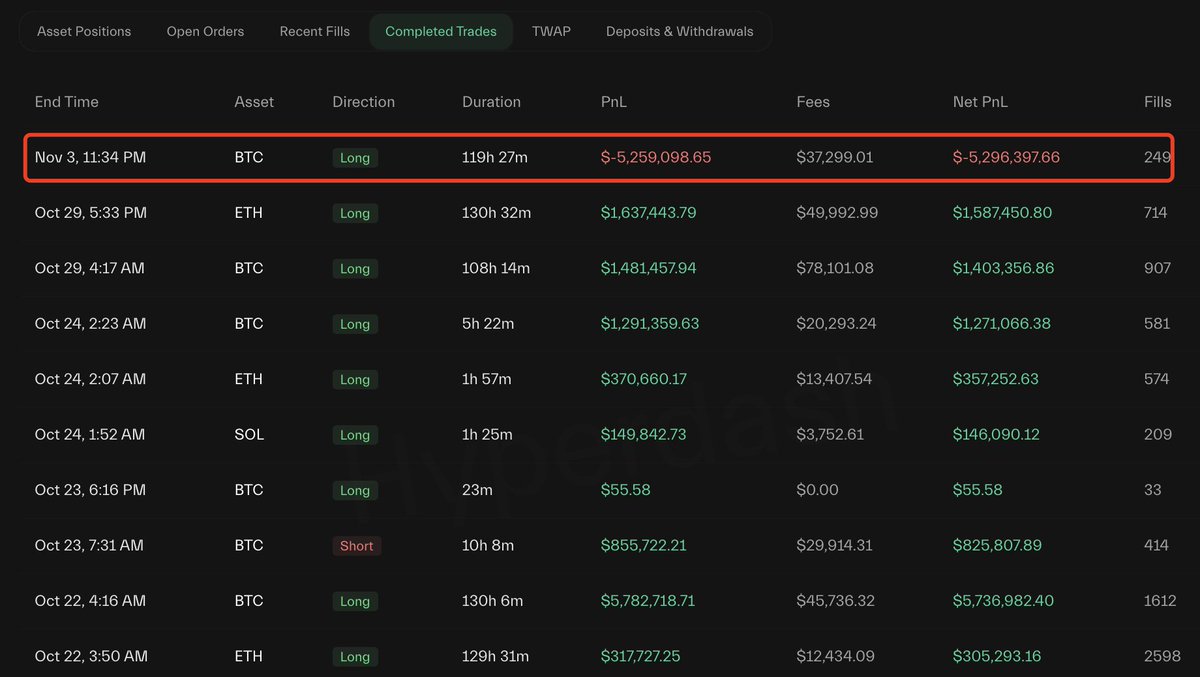Click the Asset column header
1200x677 pixels.
(254, 102)
